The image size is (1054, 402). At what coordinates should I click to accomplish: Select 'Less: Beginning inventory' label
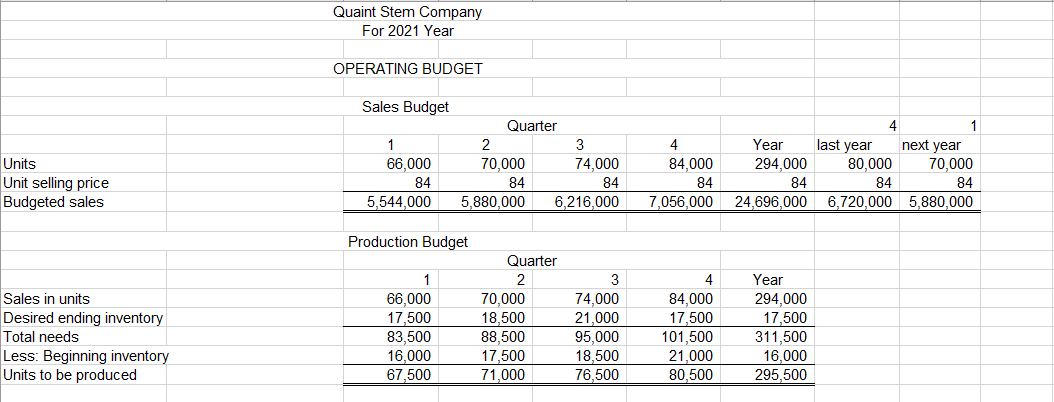(86, 356)
